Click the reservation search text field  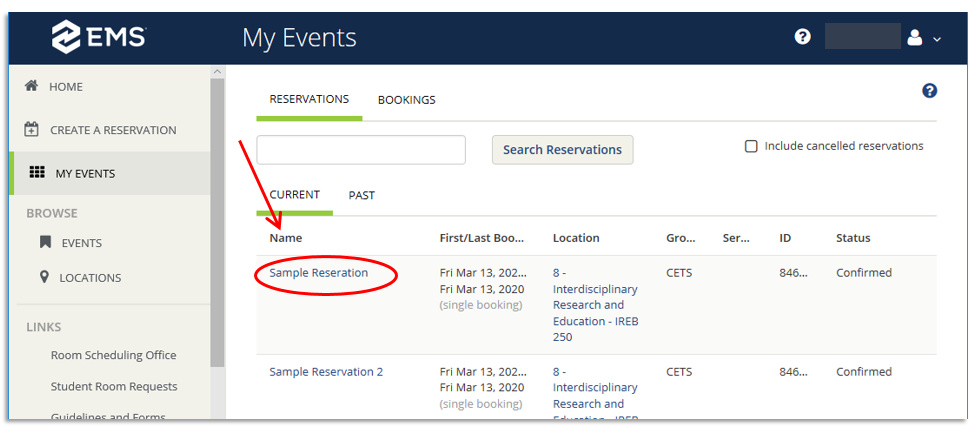pyautogui.click(x=361, y=150)
